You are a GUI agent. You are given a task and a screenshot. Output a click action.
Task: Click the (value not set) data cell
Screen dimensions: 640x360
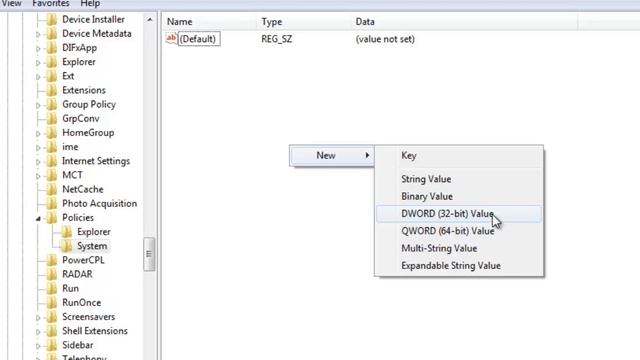coord(385,39)
